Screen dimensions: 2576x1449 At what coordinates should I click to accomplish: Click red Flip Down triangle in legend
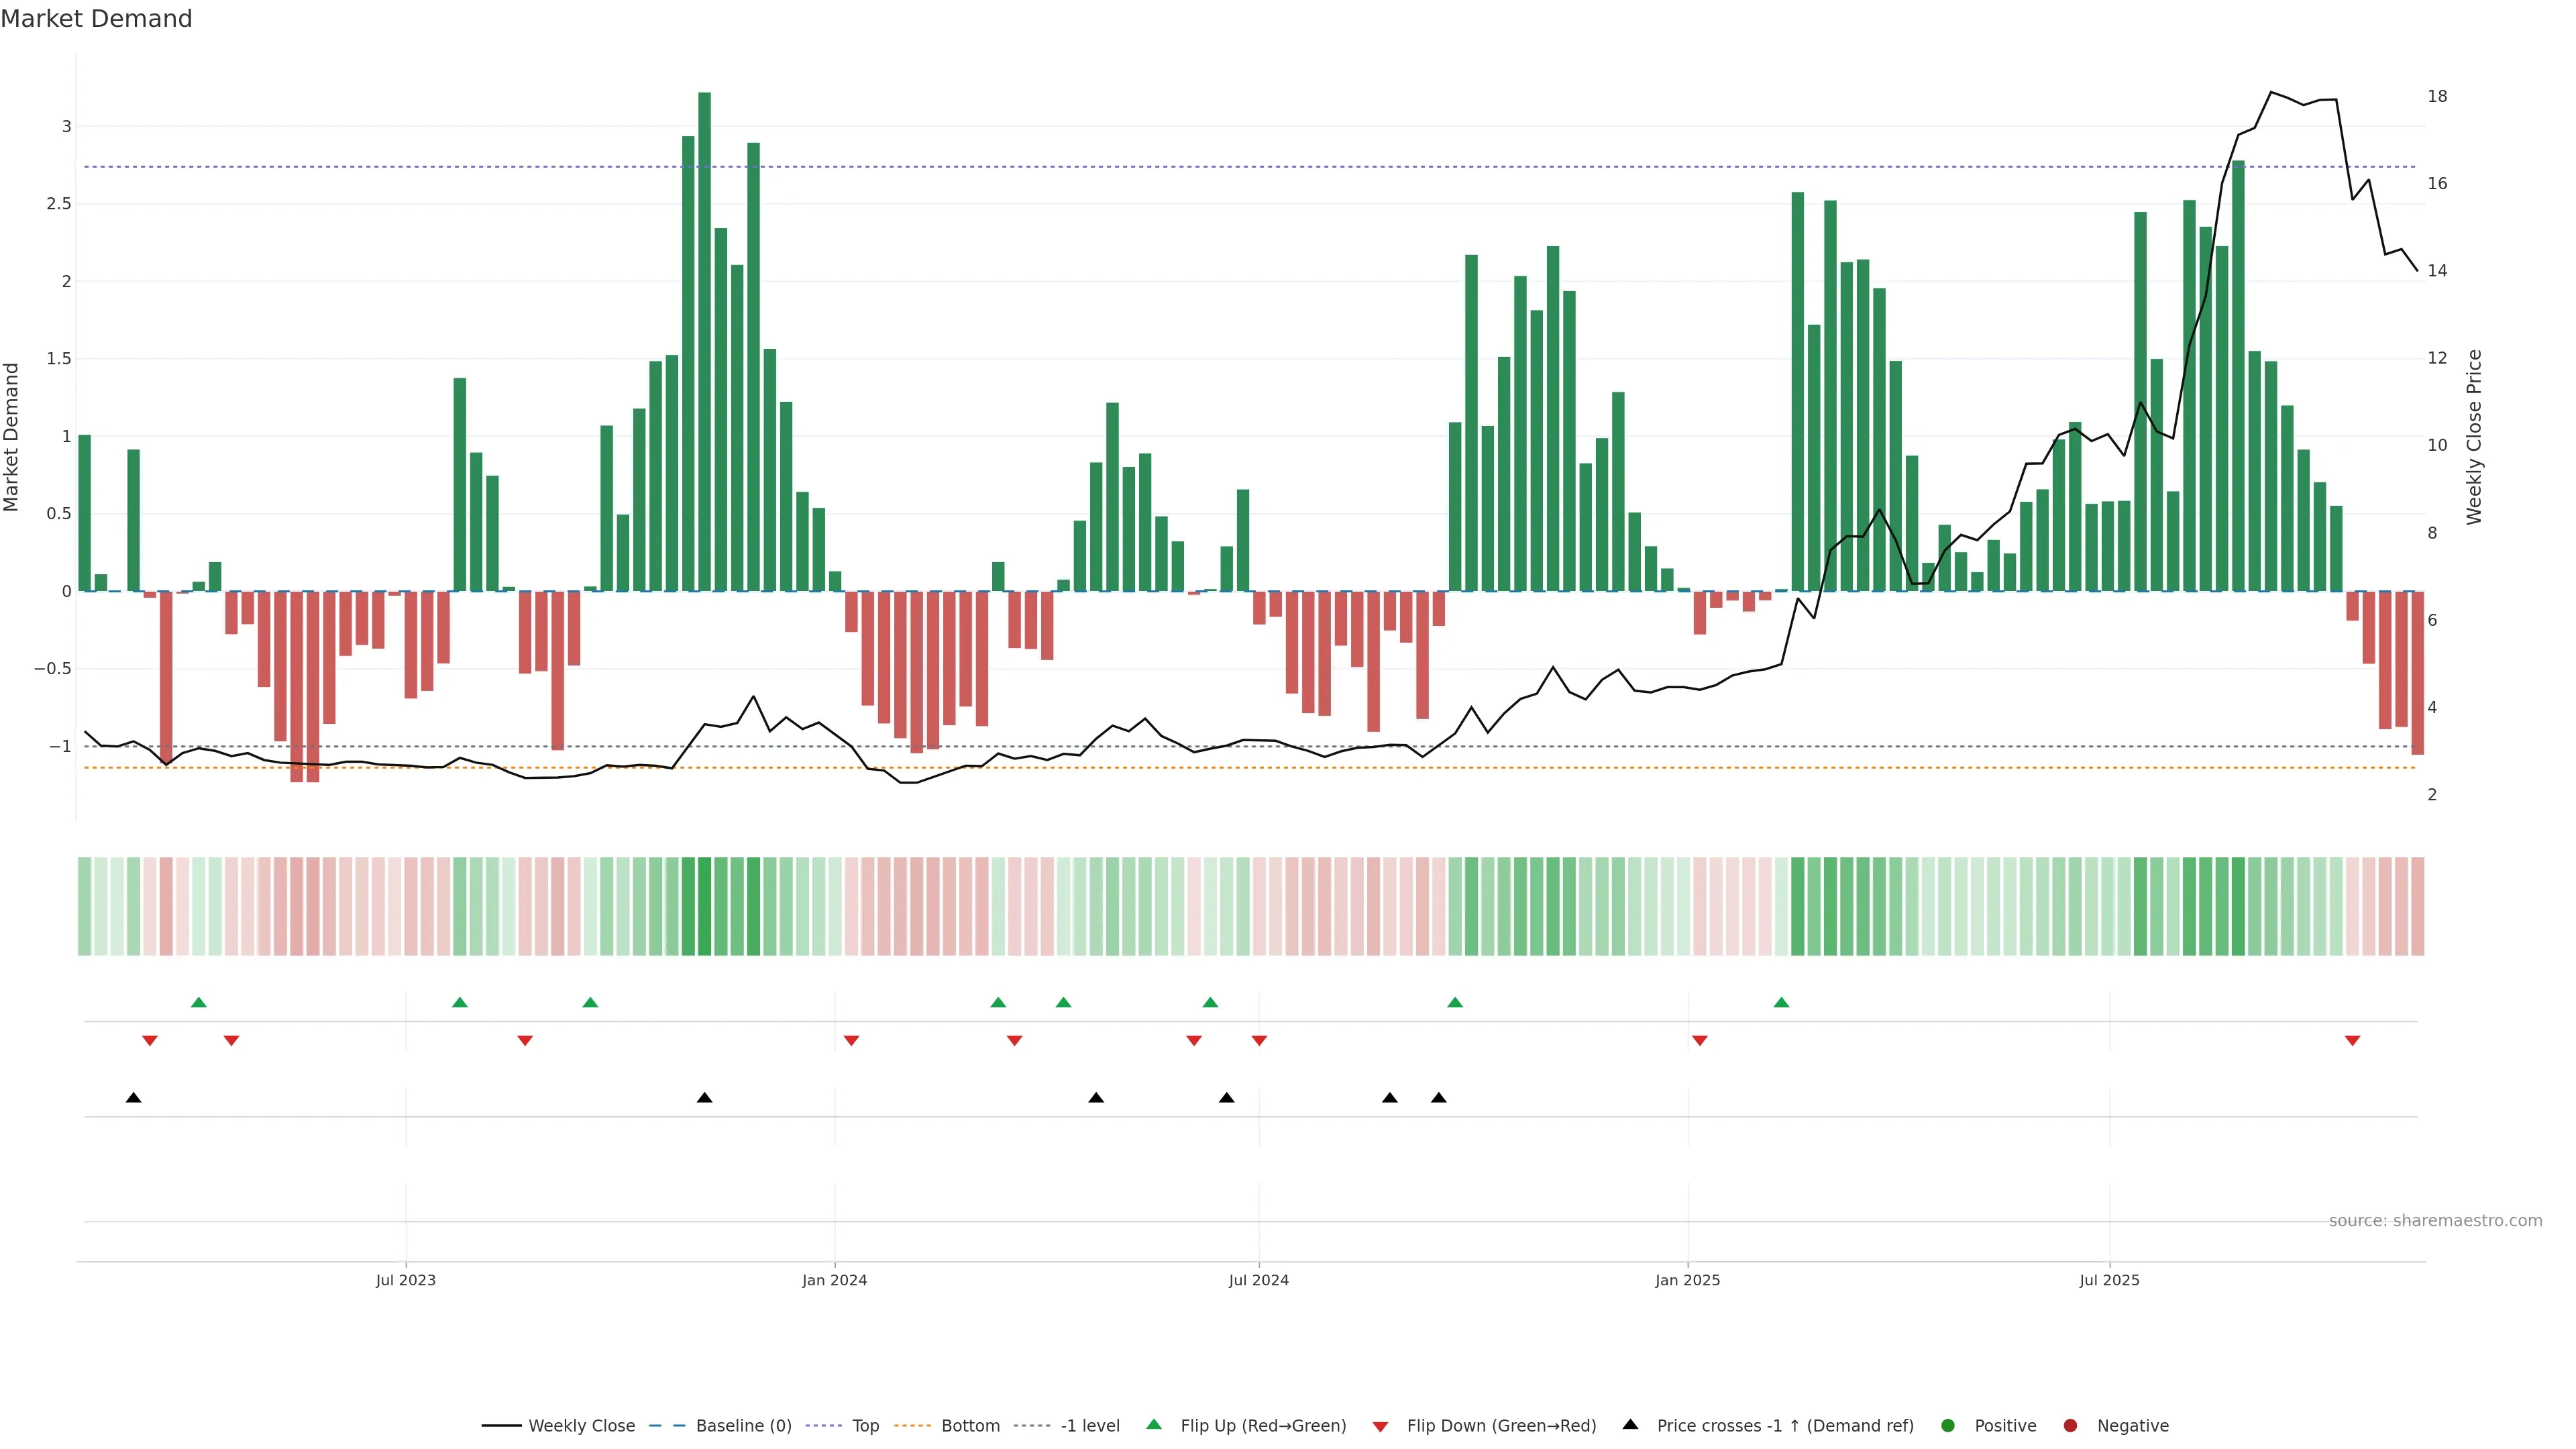pos(1380,1426)
